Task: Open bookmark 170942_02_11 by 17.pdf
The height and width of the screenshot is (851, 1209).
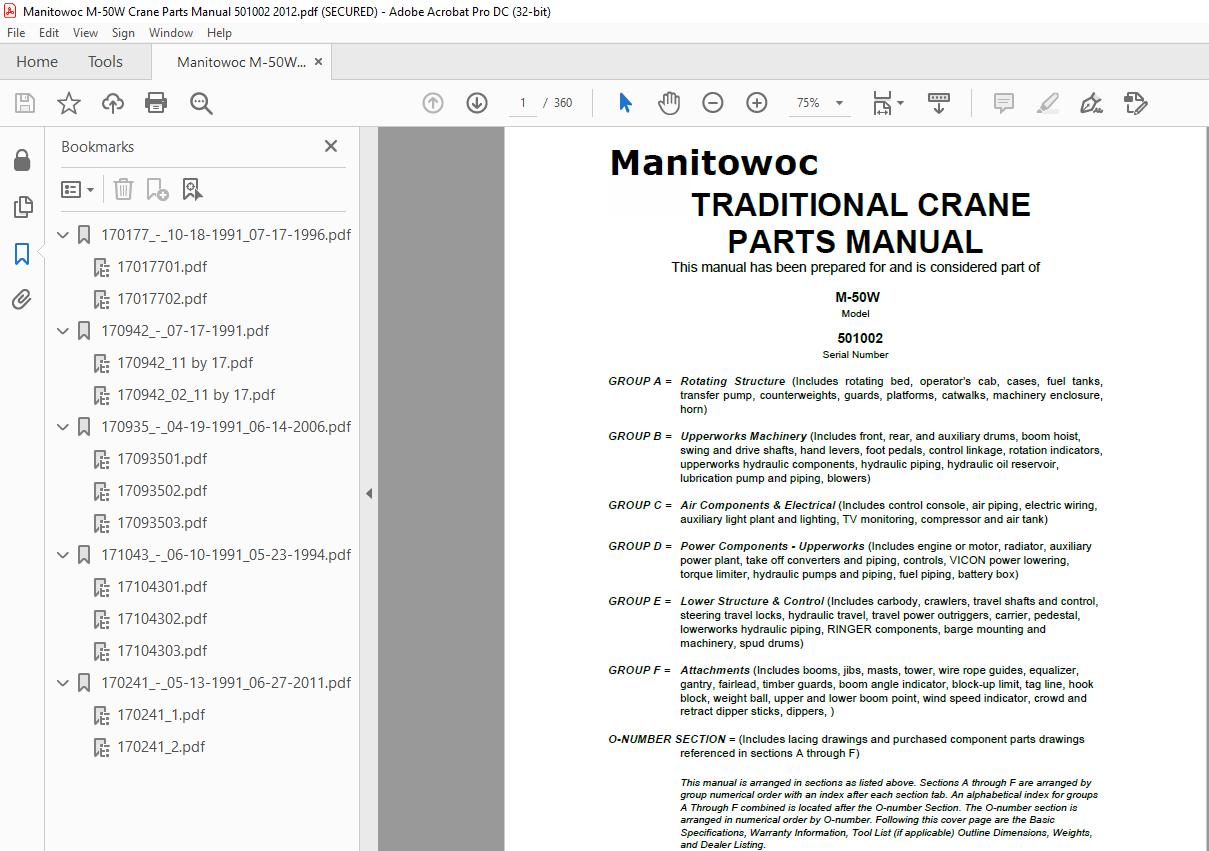Action: pyautogui.click(x=196, y=395)
